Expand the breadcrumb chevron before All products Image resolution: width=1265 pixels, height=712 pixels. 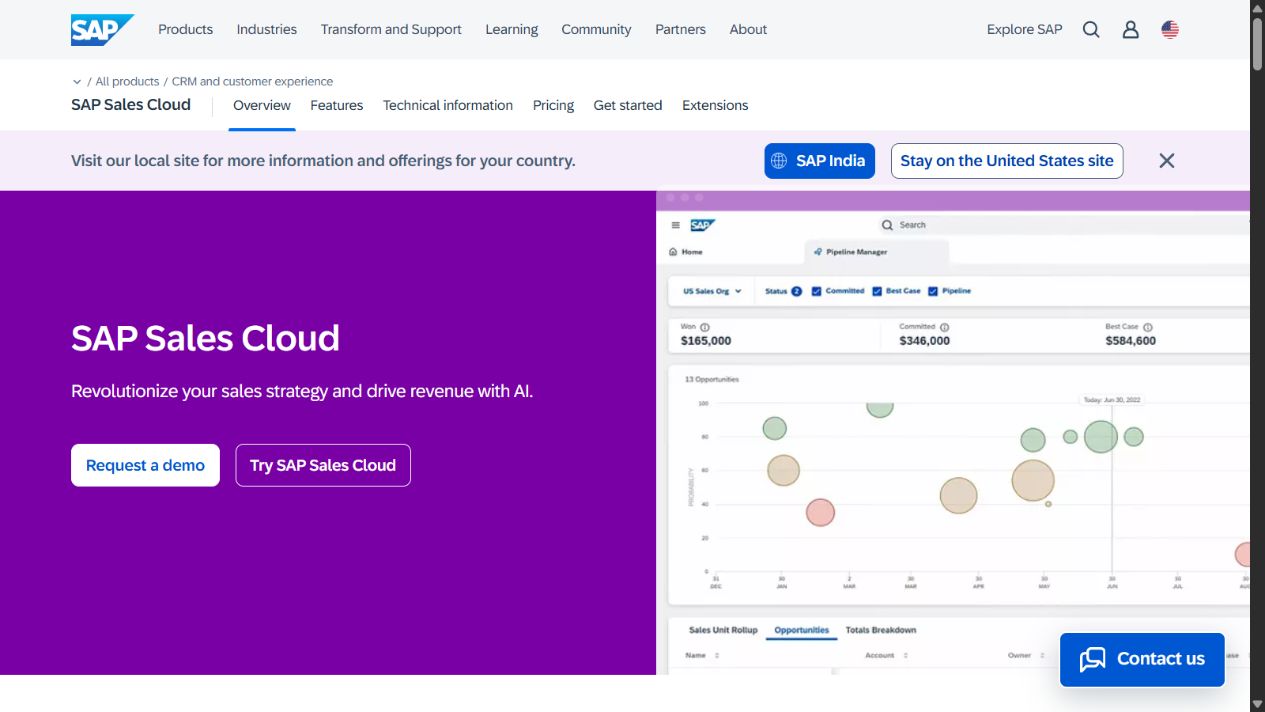pyautogui.click(x=77, y=82)
